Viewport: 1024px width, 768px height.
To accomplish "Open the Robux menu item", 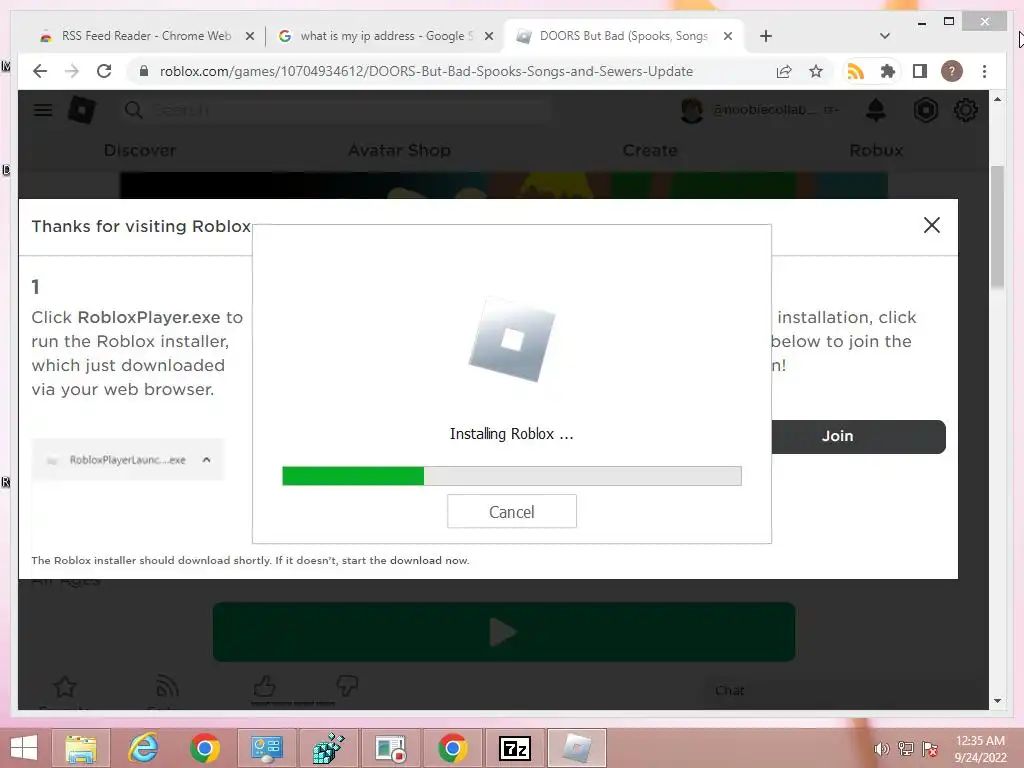I will 876,150.
